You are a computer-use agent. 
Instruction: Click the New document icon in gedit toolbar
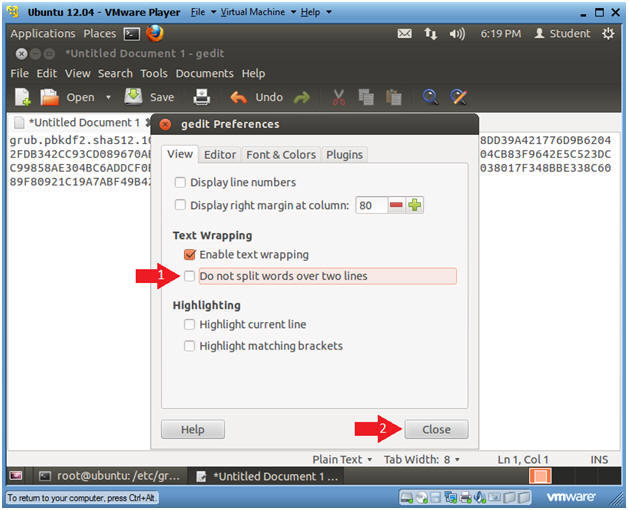[22, 97]
